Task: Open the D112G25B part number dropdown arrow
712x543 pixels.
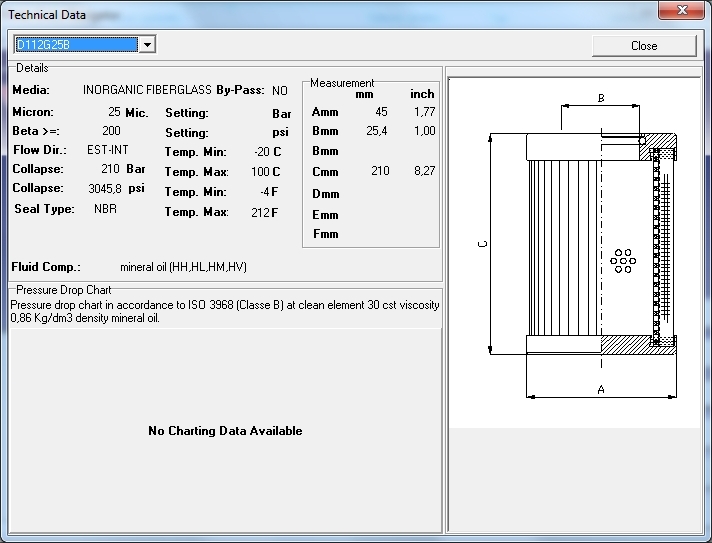Action: coord(147,45)
